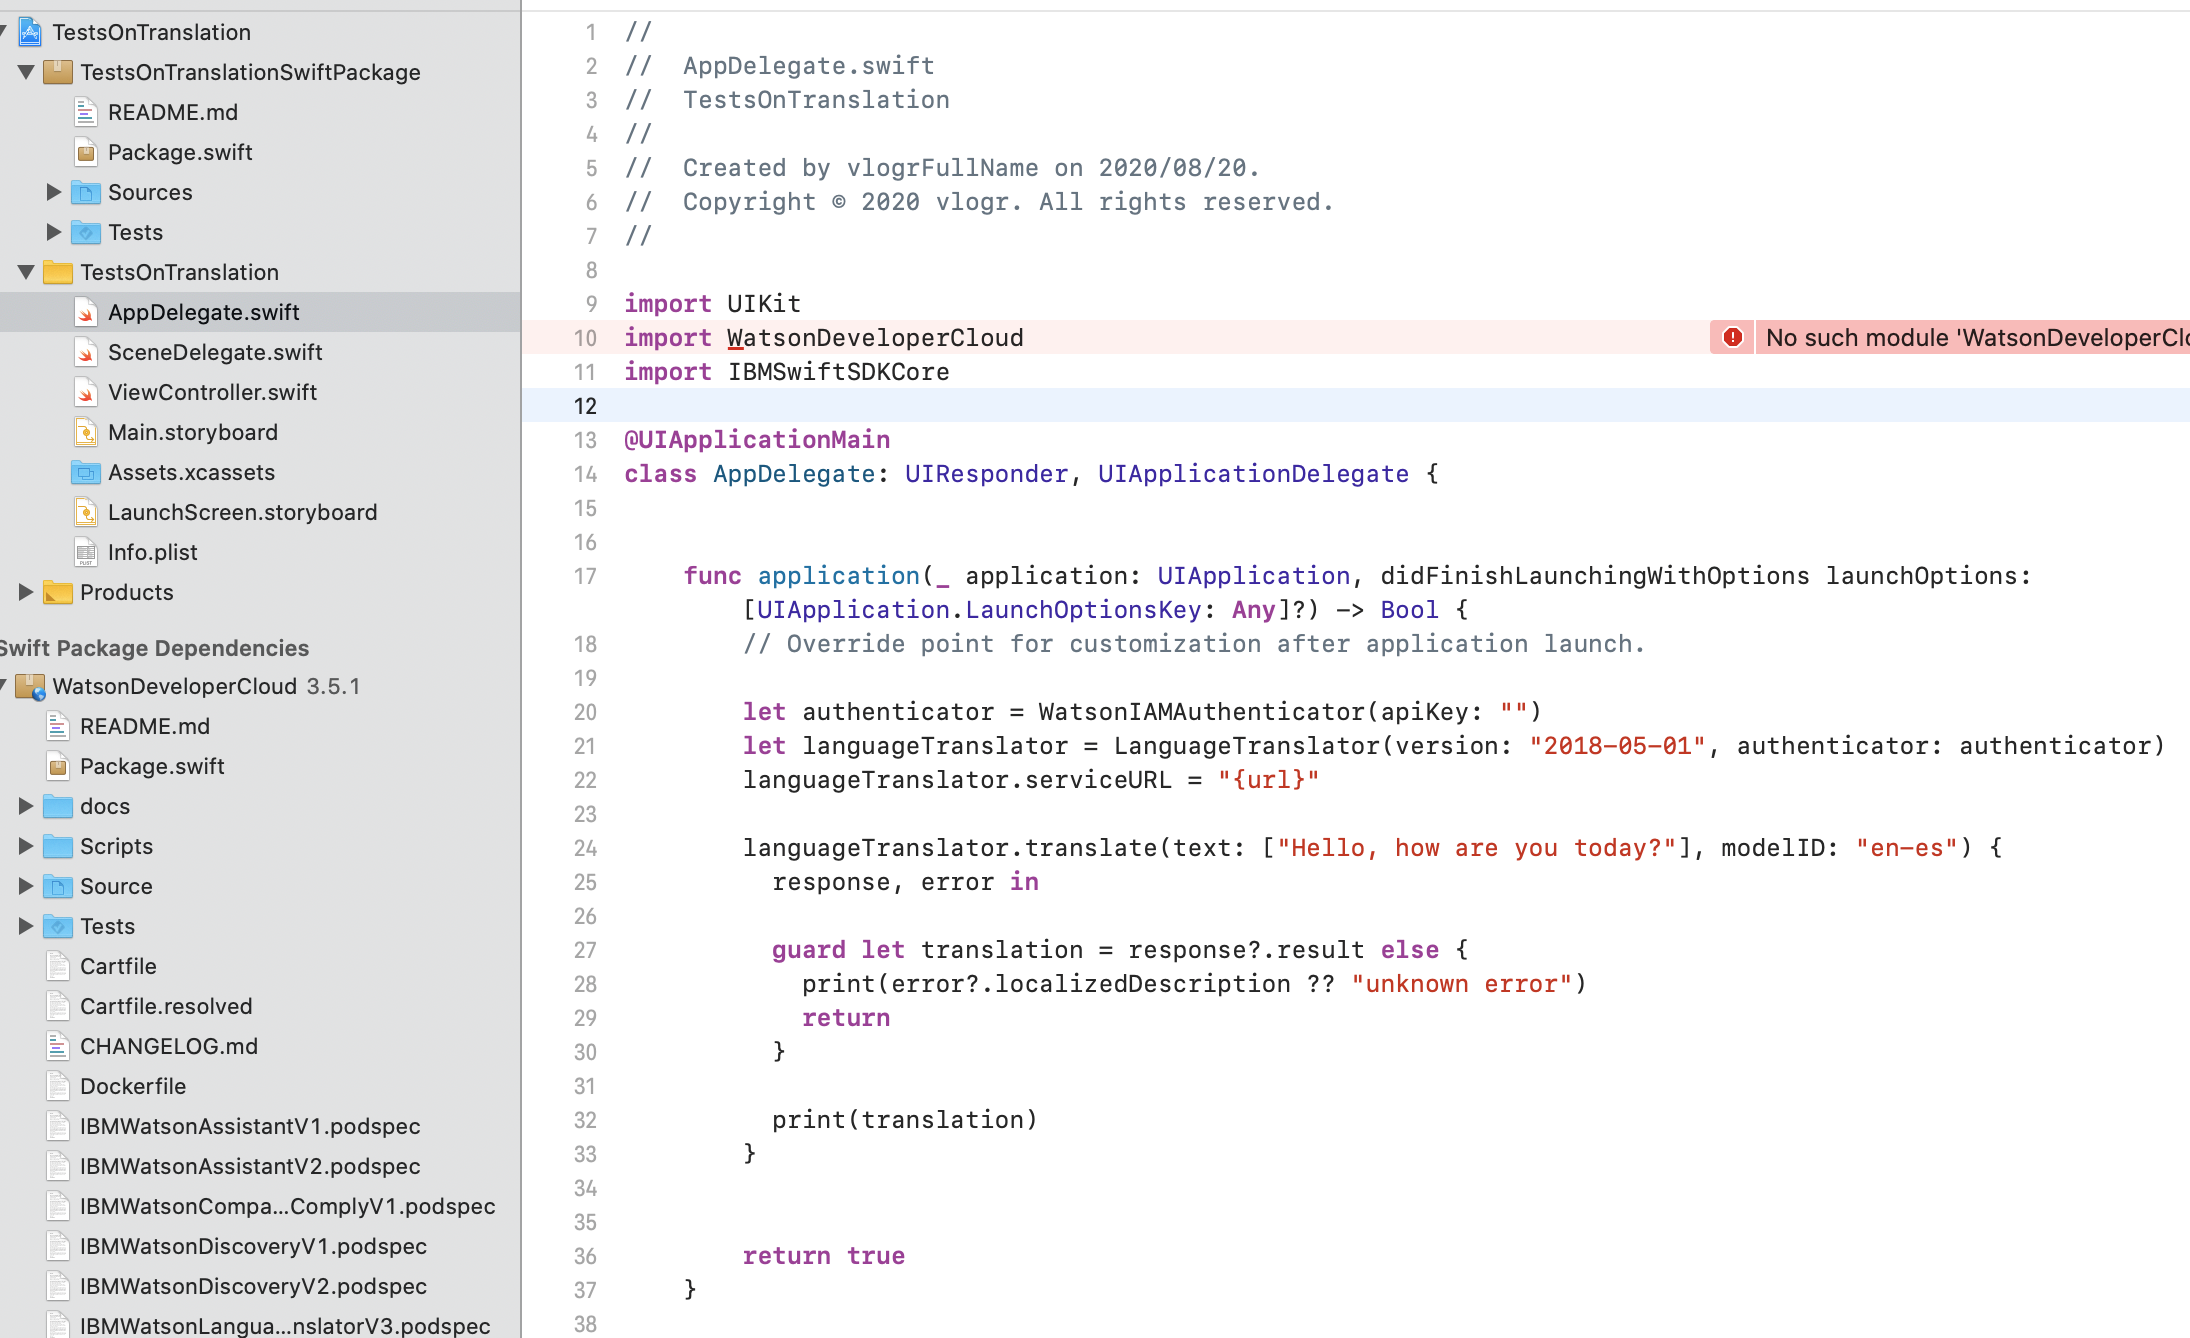Click the '@UIApplicationMain' attribute on line 13

pos(757,440)
